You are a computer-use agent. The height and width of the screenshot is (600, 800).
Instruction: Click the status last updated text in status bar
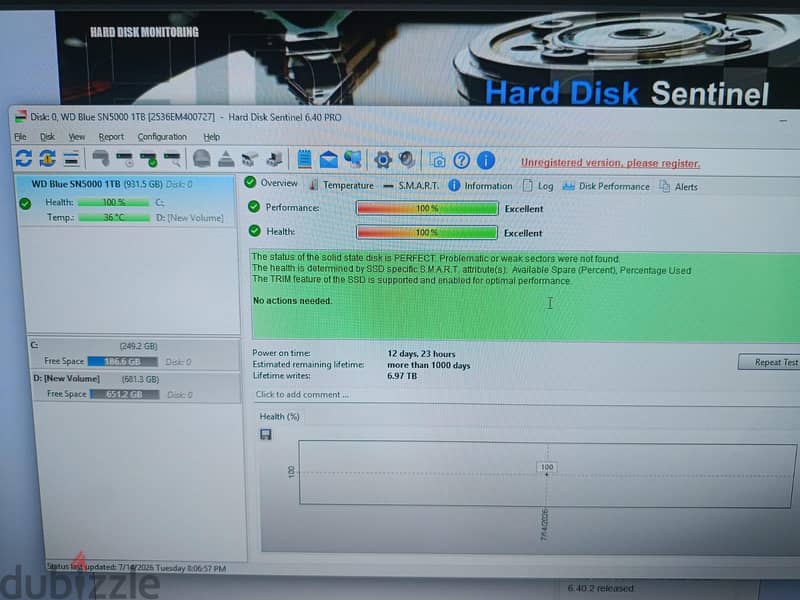[136, 567]
